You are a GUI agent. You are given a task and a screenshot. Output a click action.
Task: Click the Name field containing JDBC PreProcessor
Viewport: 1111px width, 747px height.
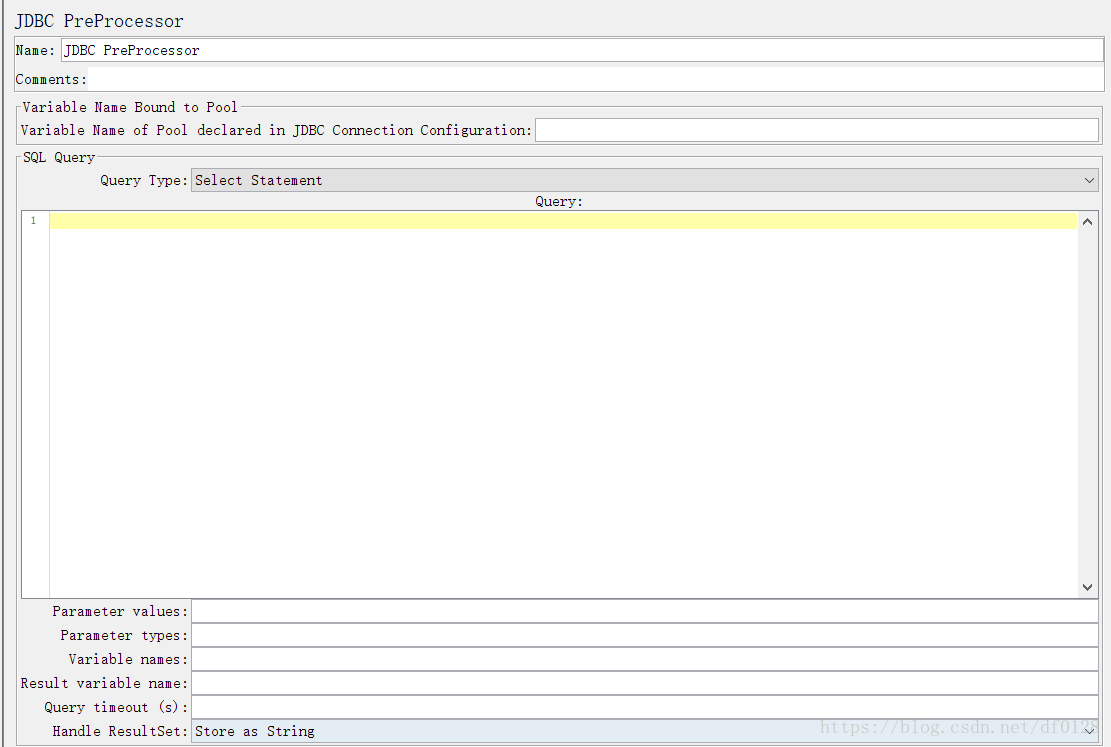pos(582,50)
